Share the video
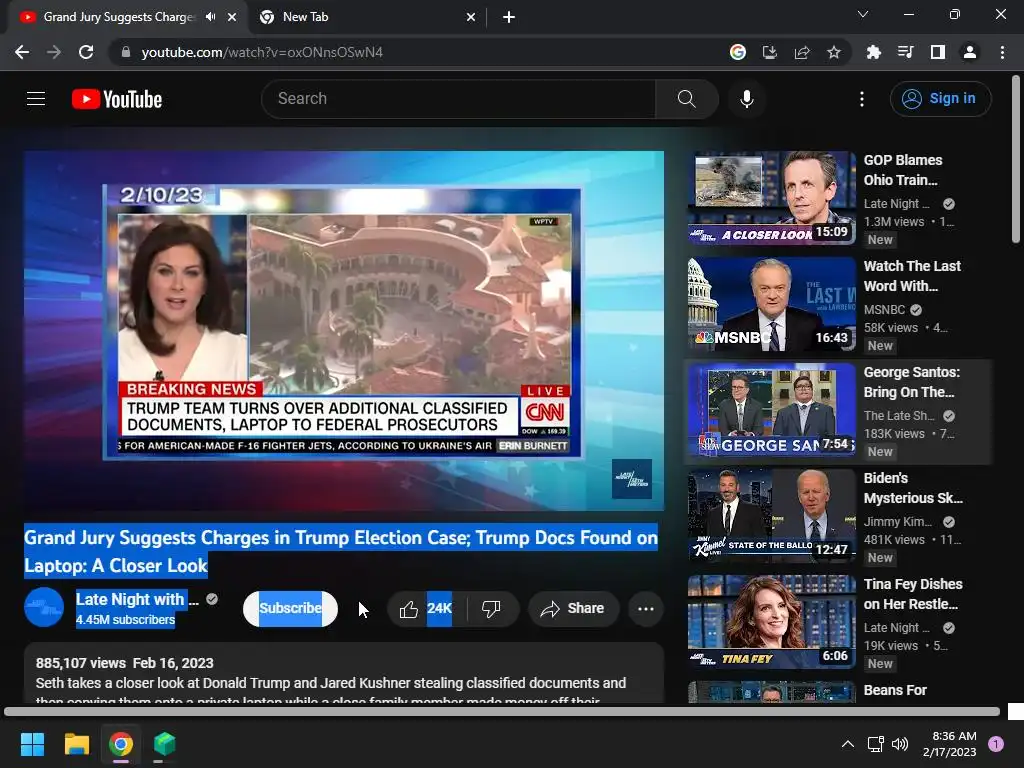Image resolution: width=1024 pixels, height=768 pixels. pyautogui.click(x=573, y=609)
